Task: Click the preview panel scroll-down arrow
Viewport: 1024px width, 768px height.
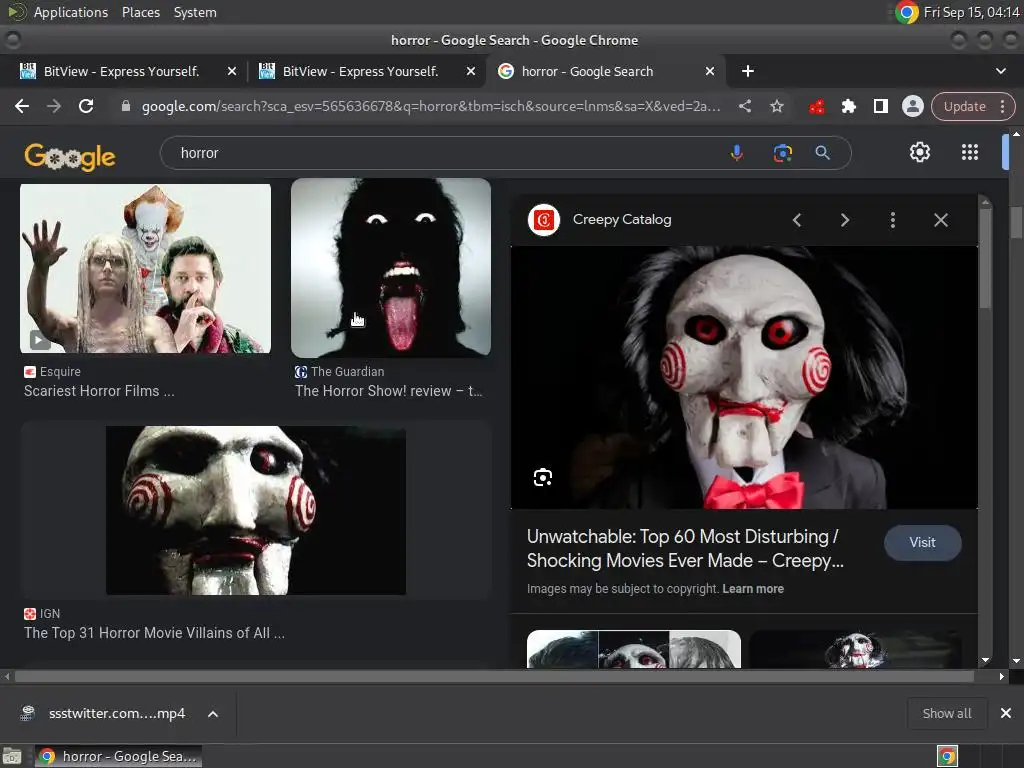Action: (x=985, y=660)
